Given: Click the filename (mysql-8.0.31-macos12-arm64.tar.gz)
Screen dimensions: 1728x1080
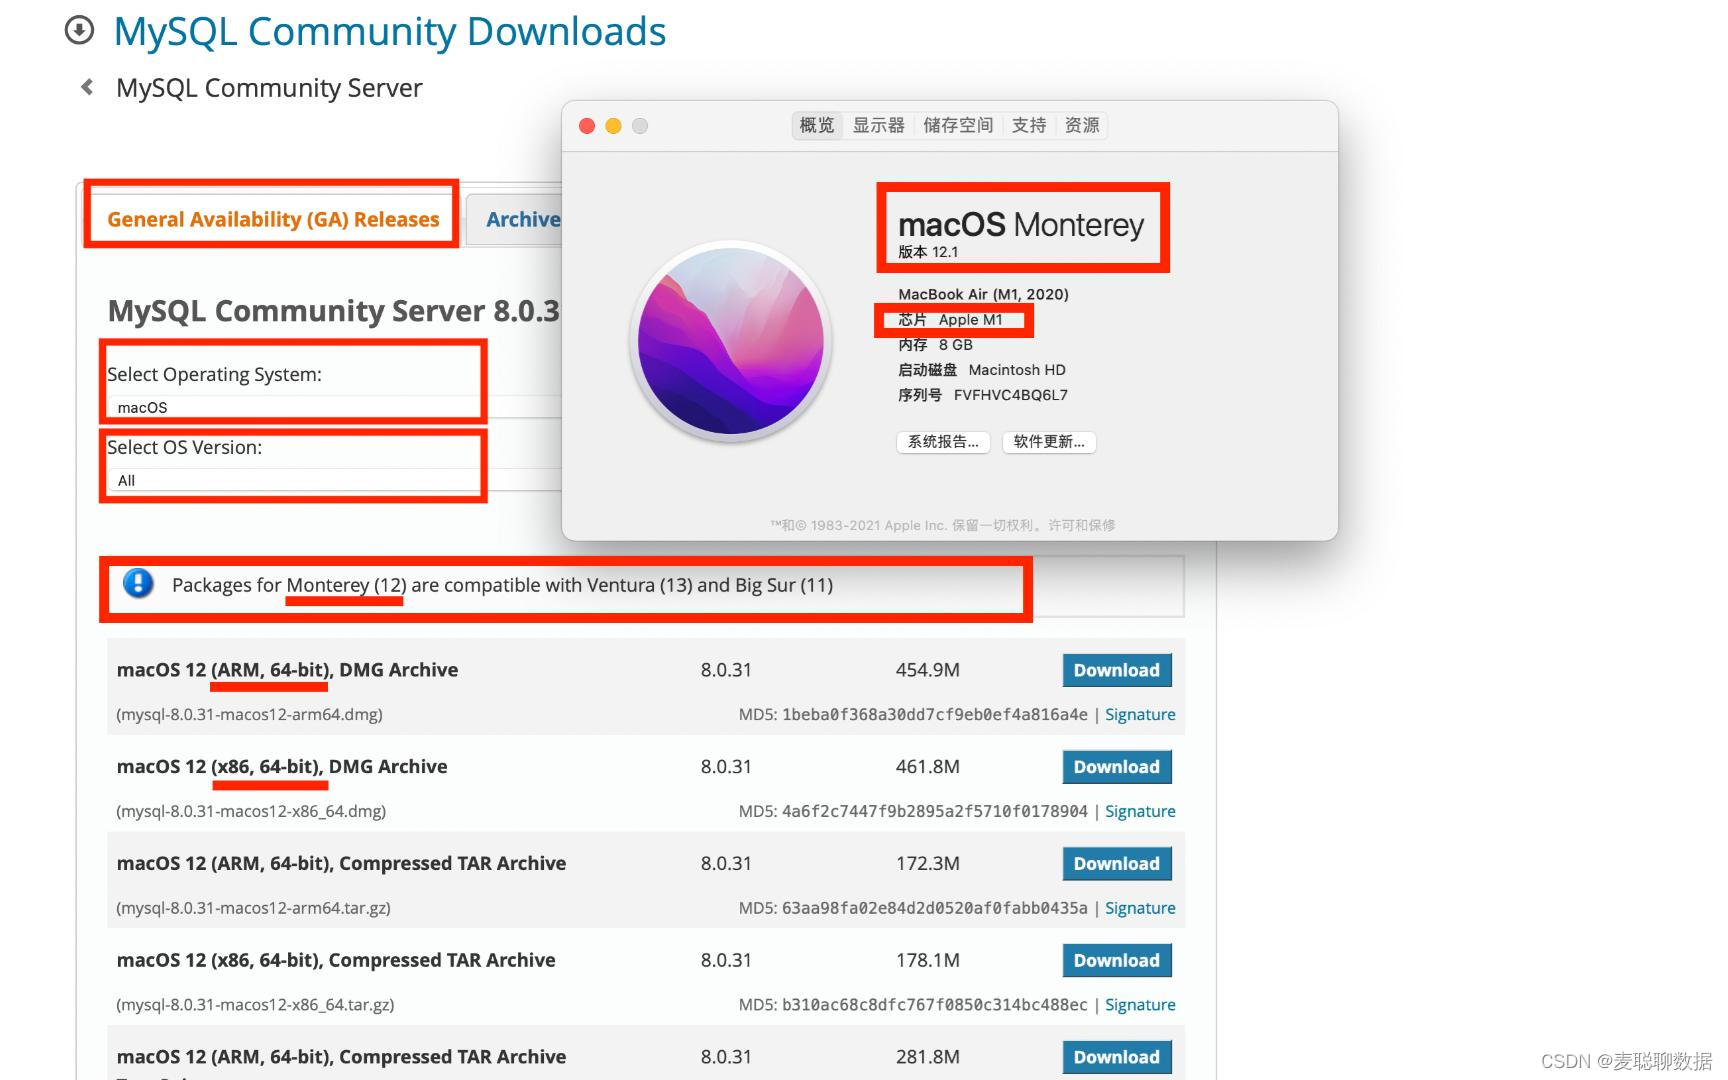Looking at the screenshot, I should [253, 908].
